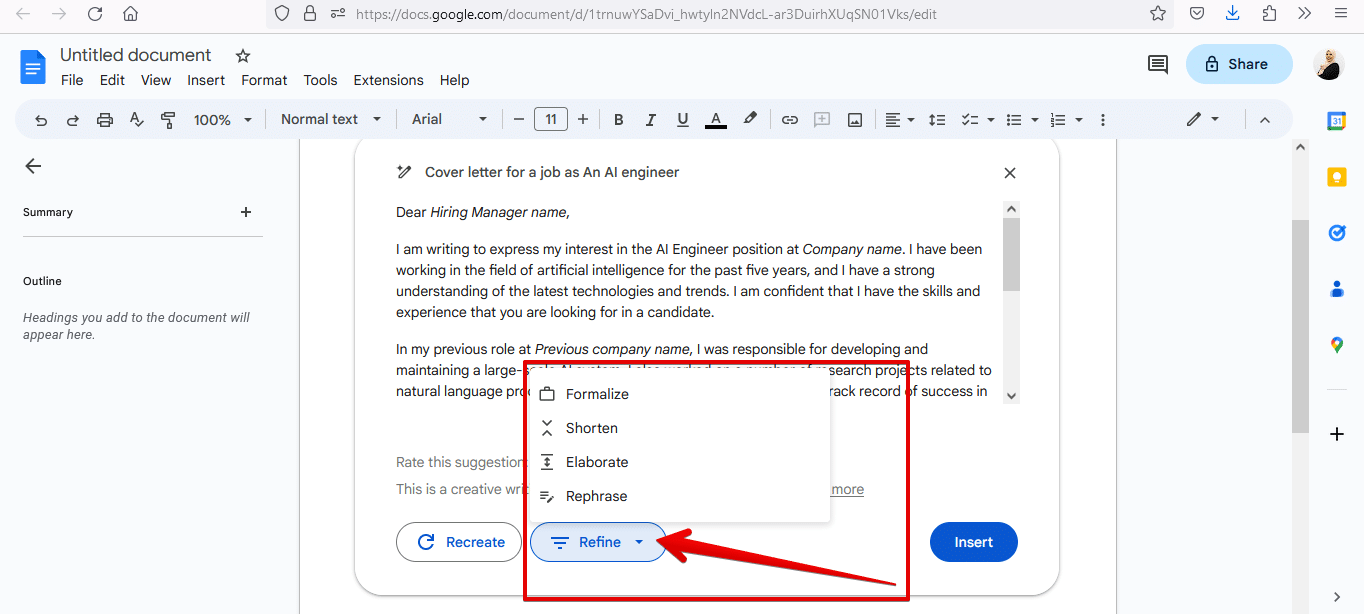Click the bulleted list icon
Screen dimensions: 1364x614
click(x=1014, y=120)
